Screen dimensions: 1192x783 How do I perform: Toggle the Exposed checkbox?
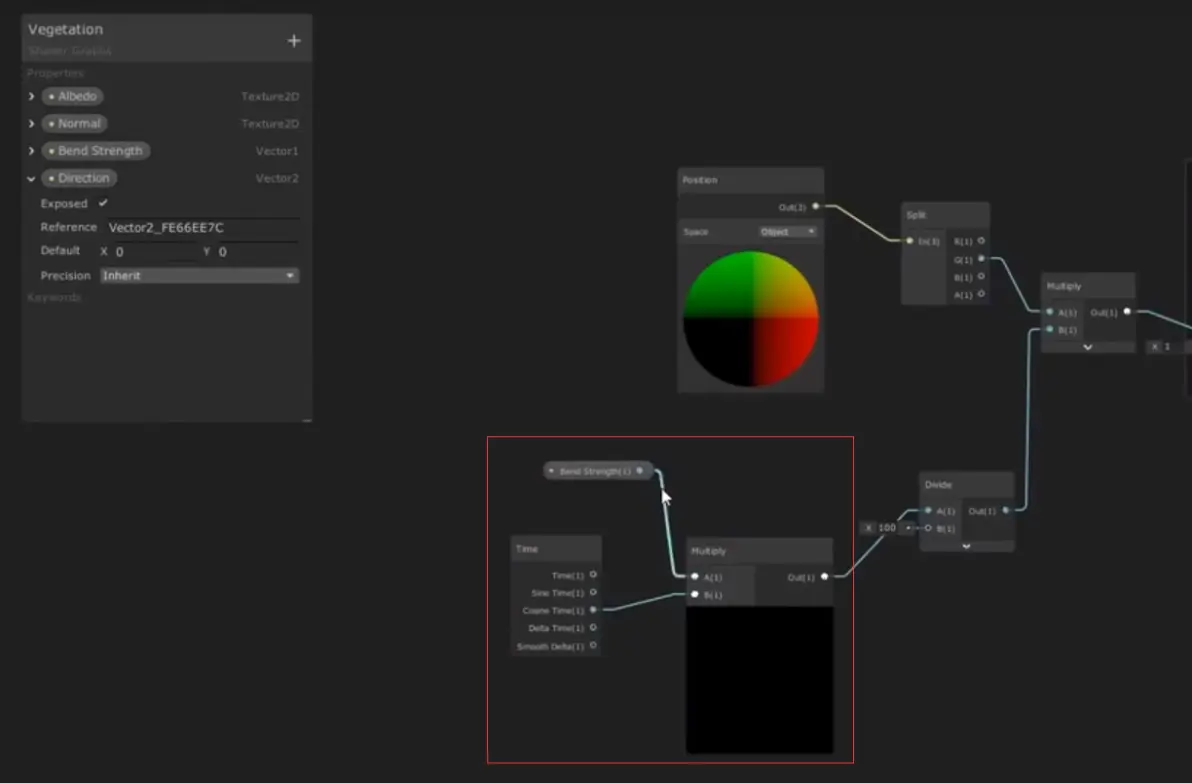pyautogui.click(x=103, y=203)
